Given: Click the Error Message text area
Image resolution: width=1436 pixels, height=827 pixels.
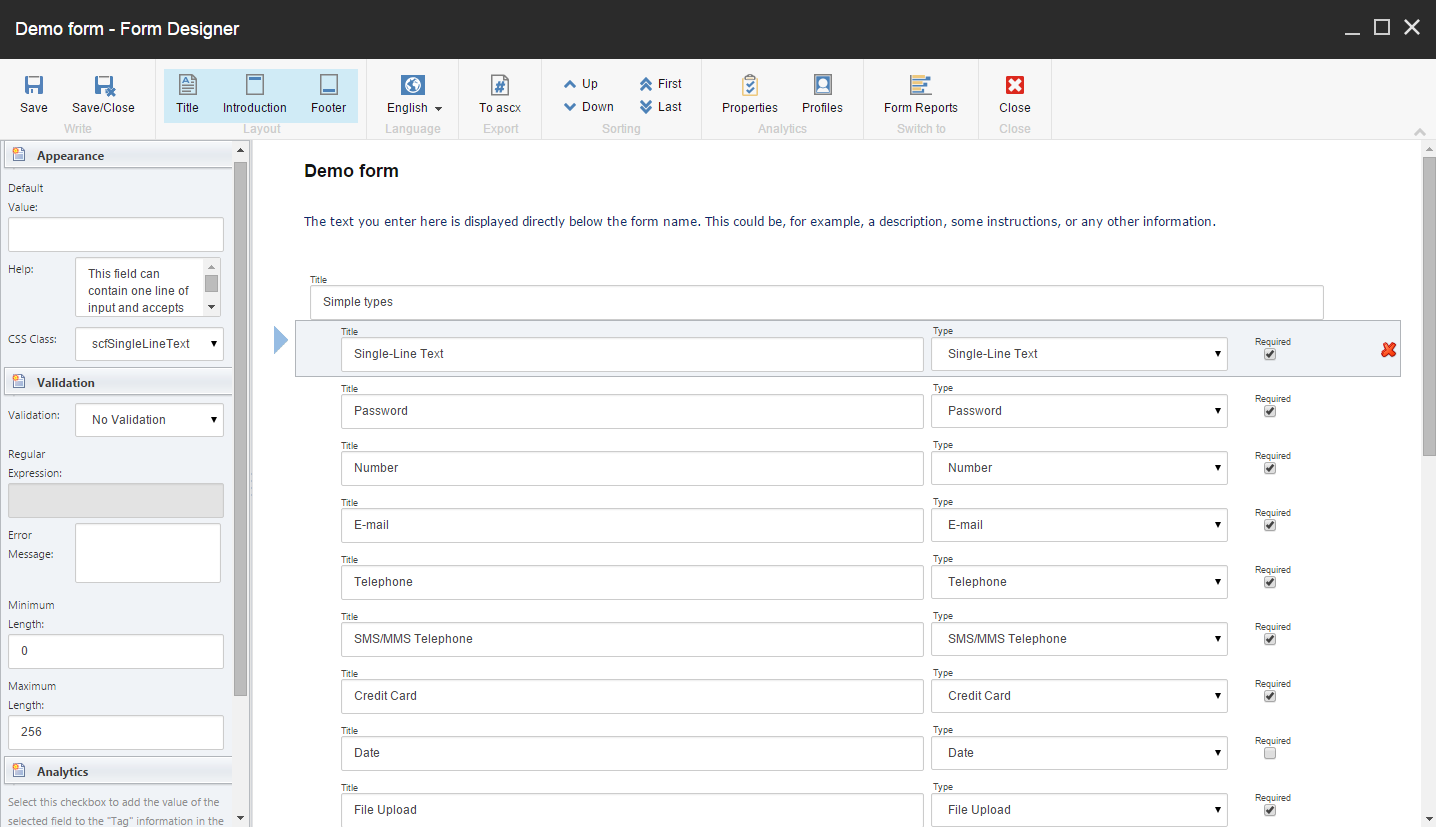Looking at the screenshot, I should 148,553.
